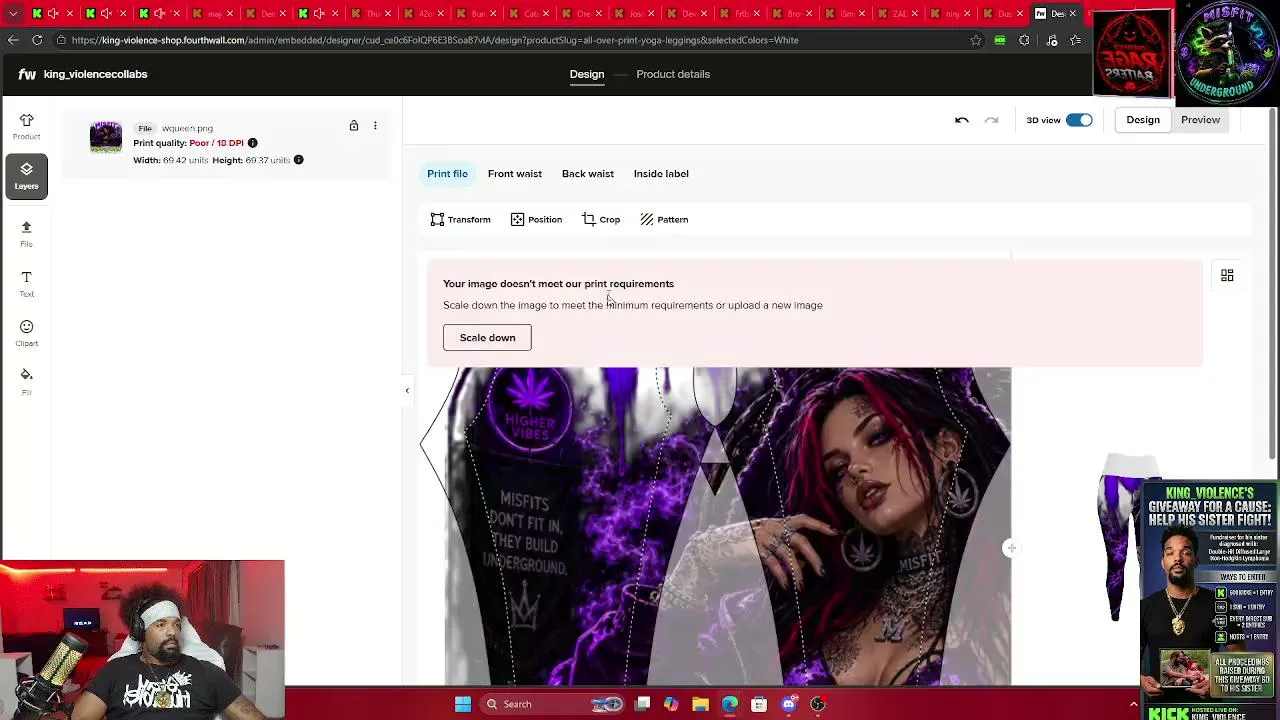Click the taskbar Search box
The width and height of the screenshot is (1280, 720).
(x=551, y=704)
